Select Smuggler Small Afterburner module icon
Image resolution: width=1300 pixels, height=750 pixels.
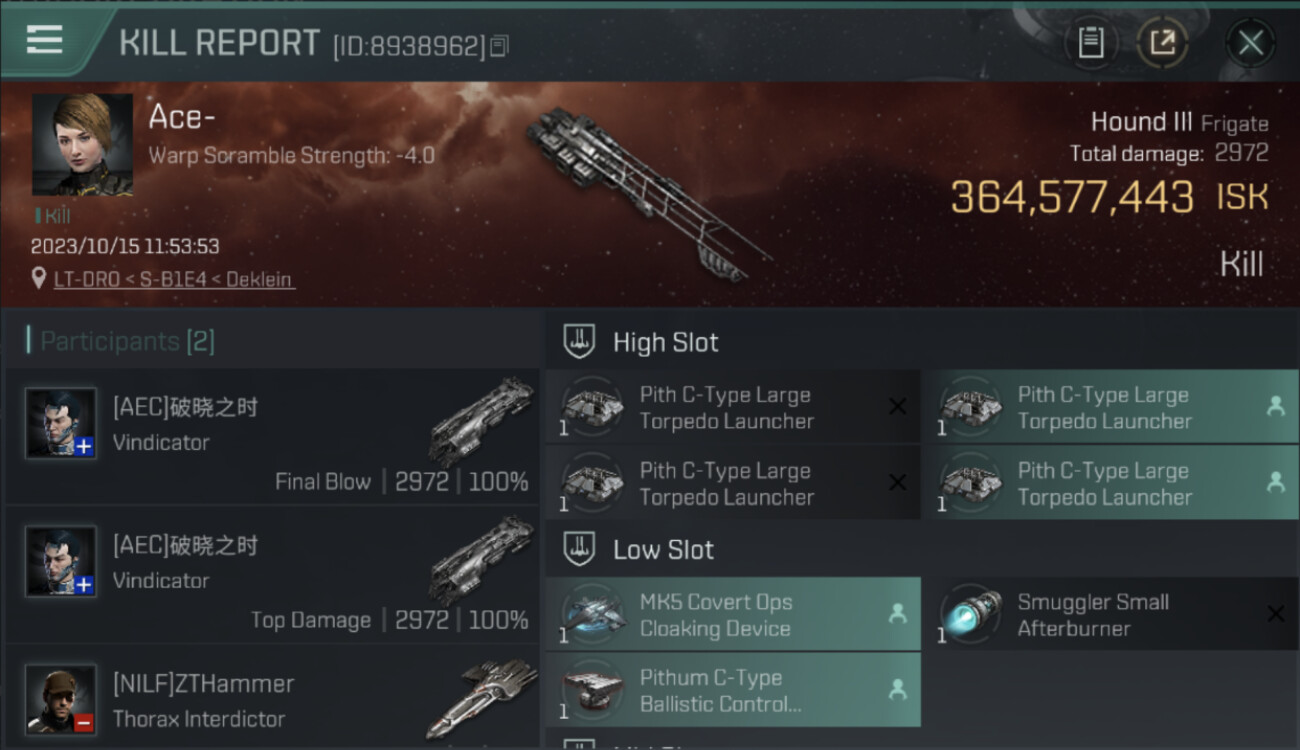click(971, 614)
